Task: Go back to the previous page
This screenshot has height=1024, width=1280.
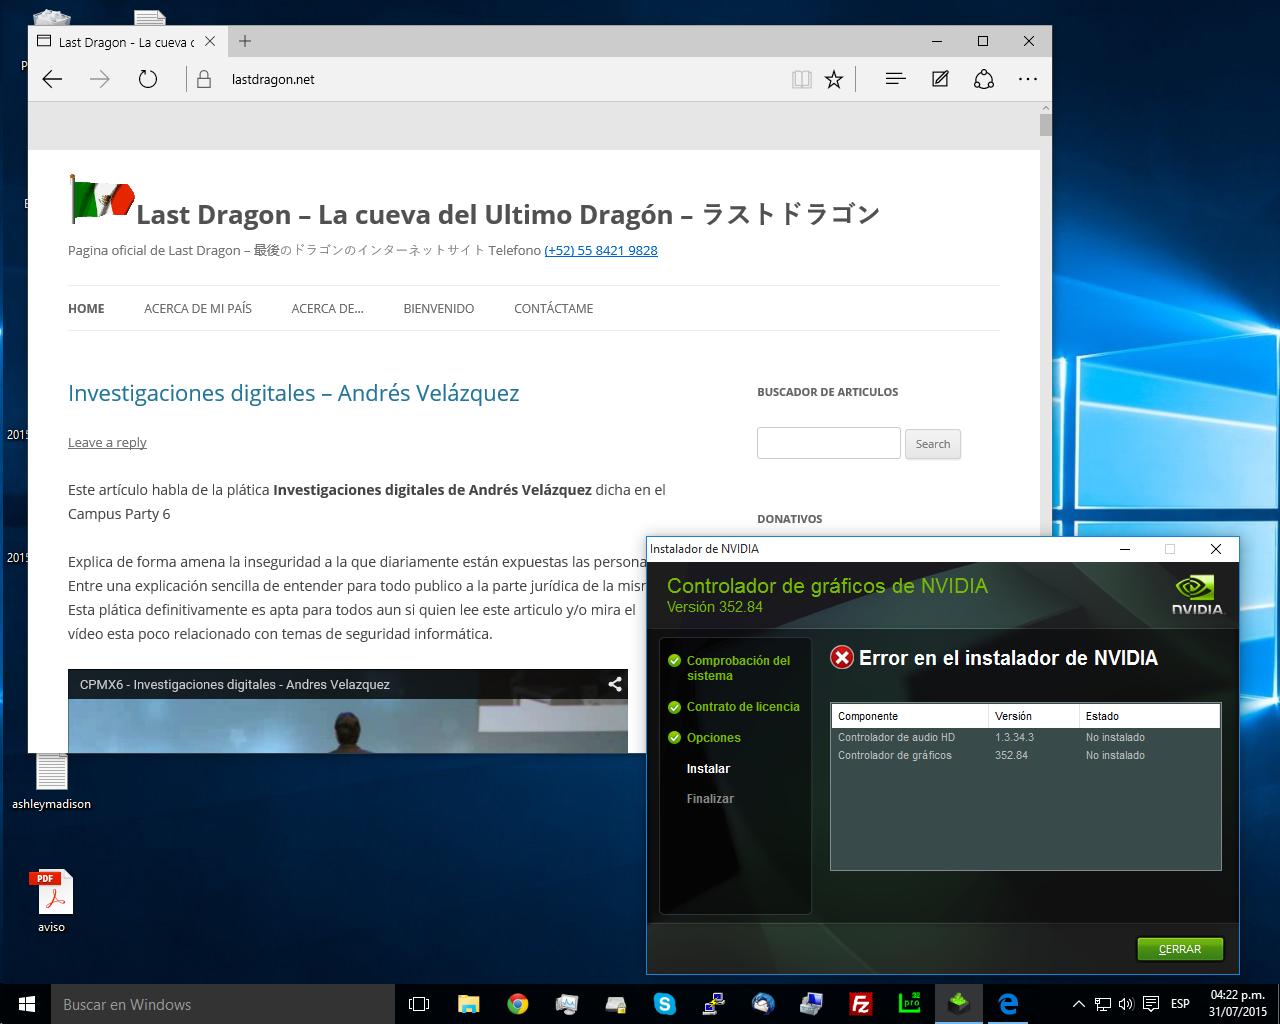Action: click(52, 79)
